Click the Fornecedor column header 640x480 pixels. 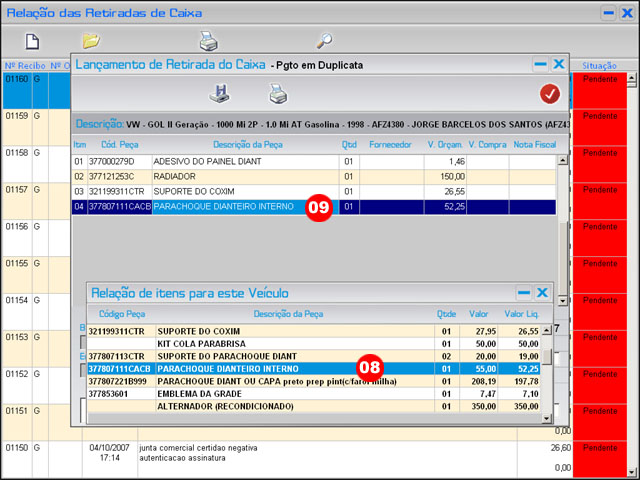tap(390, 144)
